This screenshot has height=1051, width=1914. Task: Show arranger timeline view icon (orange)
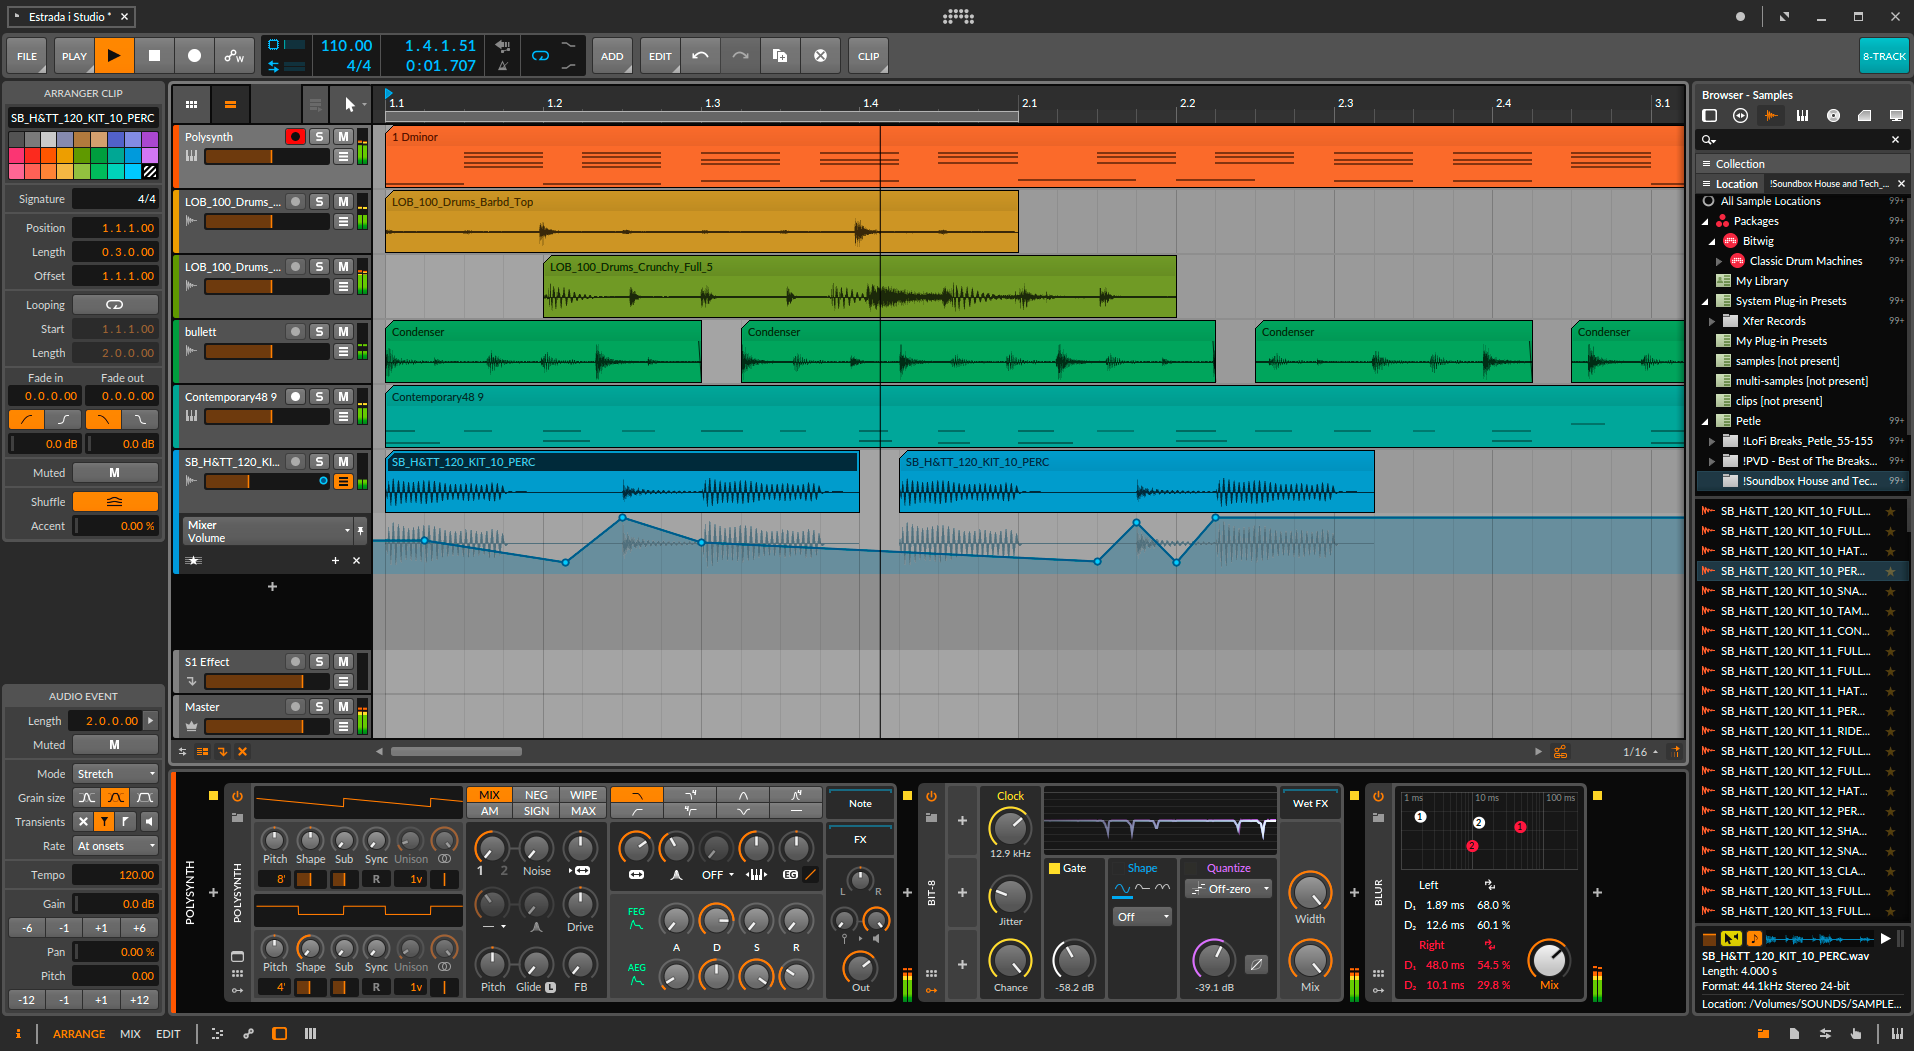(x=230, y=104)
